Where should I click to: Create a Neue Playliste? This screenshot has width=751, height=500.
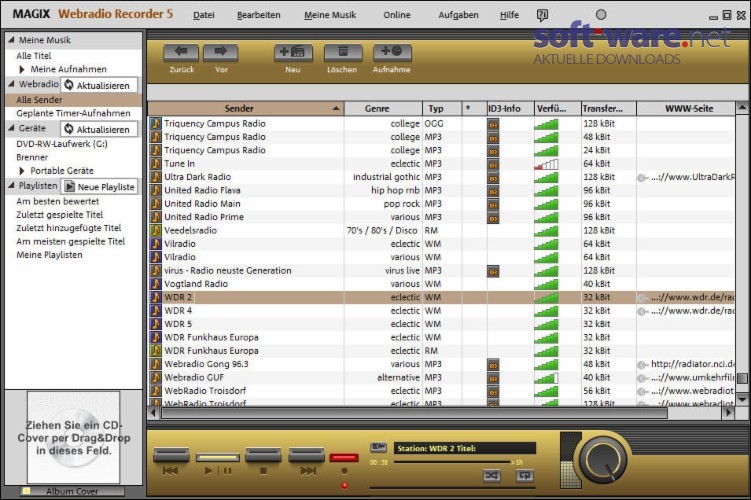pos(99,187)
